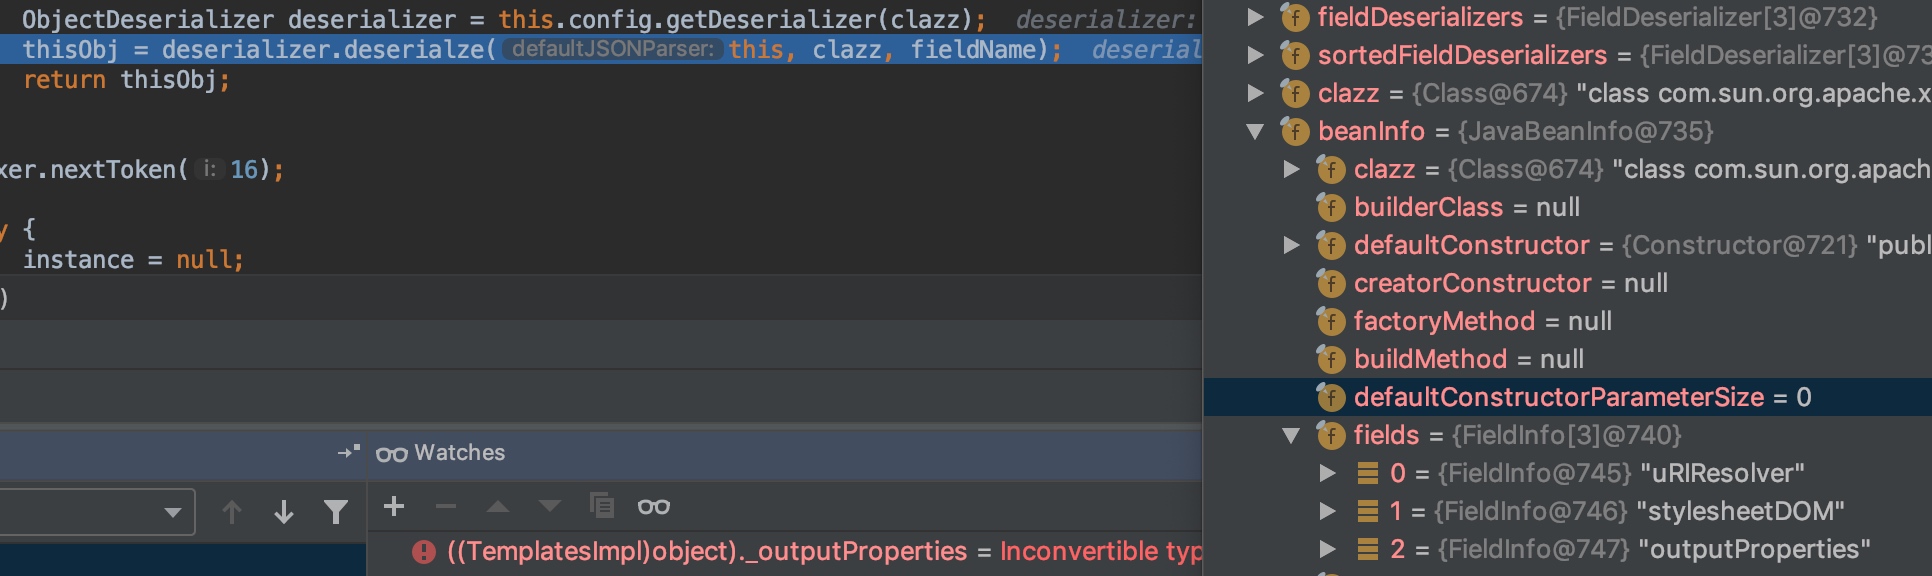1932x576 pixels.
Task: Select the defaultConstructorParameterSize variable row
Action: pos(1568,397)
